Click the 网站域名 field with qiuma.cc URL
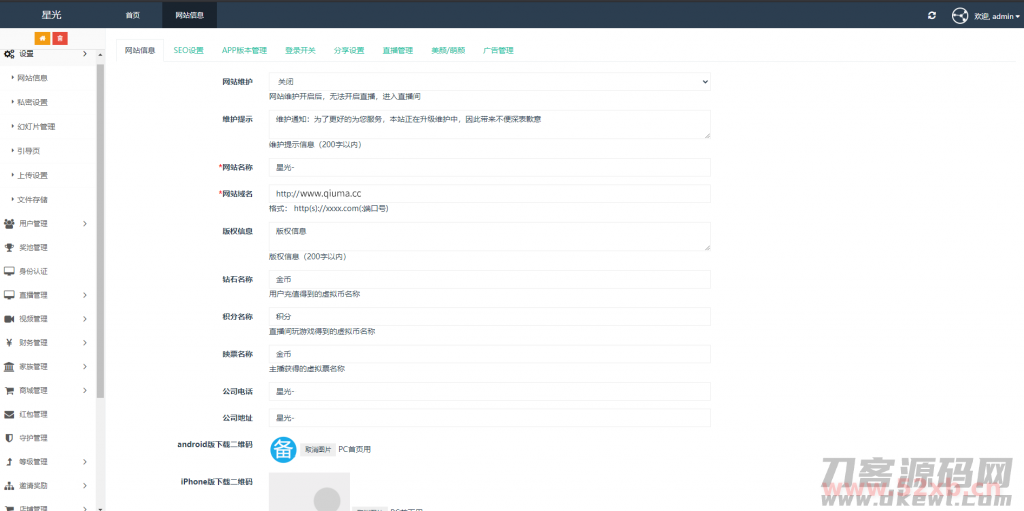Image resolution: width=1024 pixels, height=511 pixels. 490,193
